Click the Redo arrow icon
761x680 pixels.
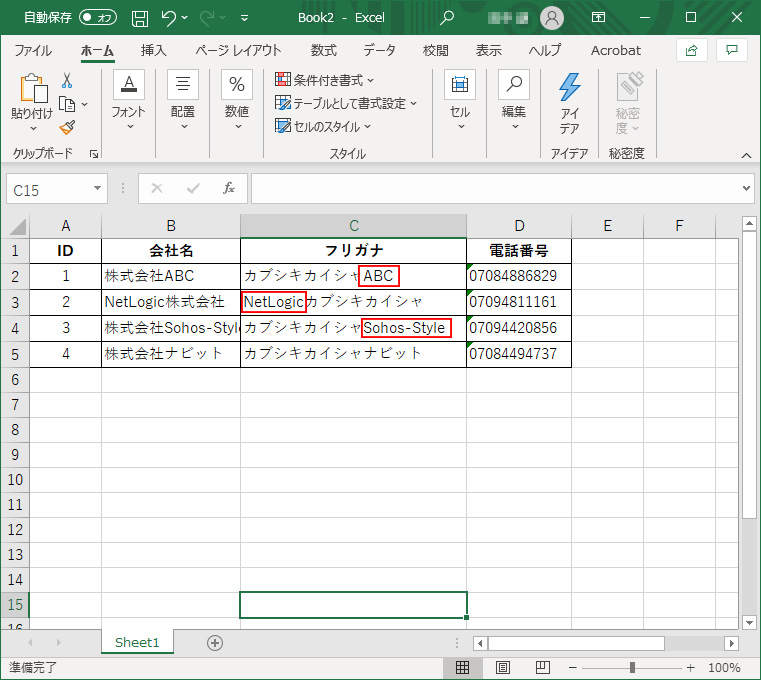207,18
